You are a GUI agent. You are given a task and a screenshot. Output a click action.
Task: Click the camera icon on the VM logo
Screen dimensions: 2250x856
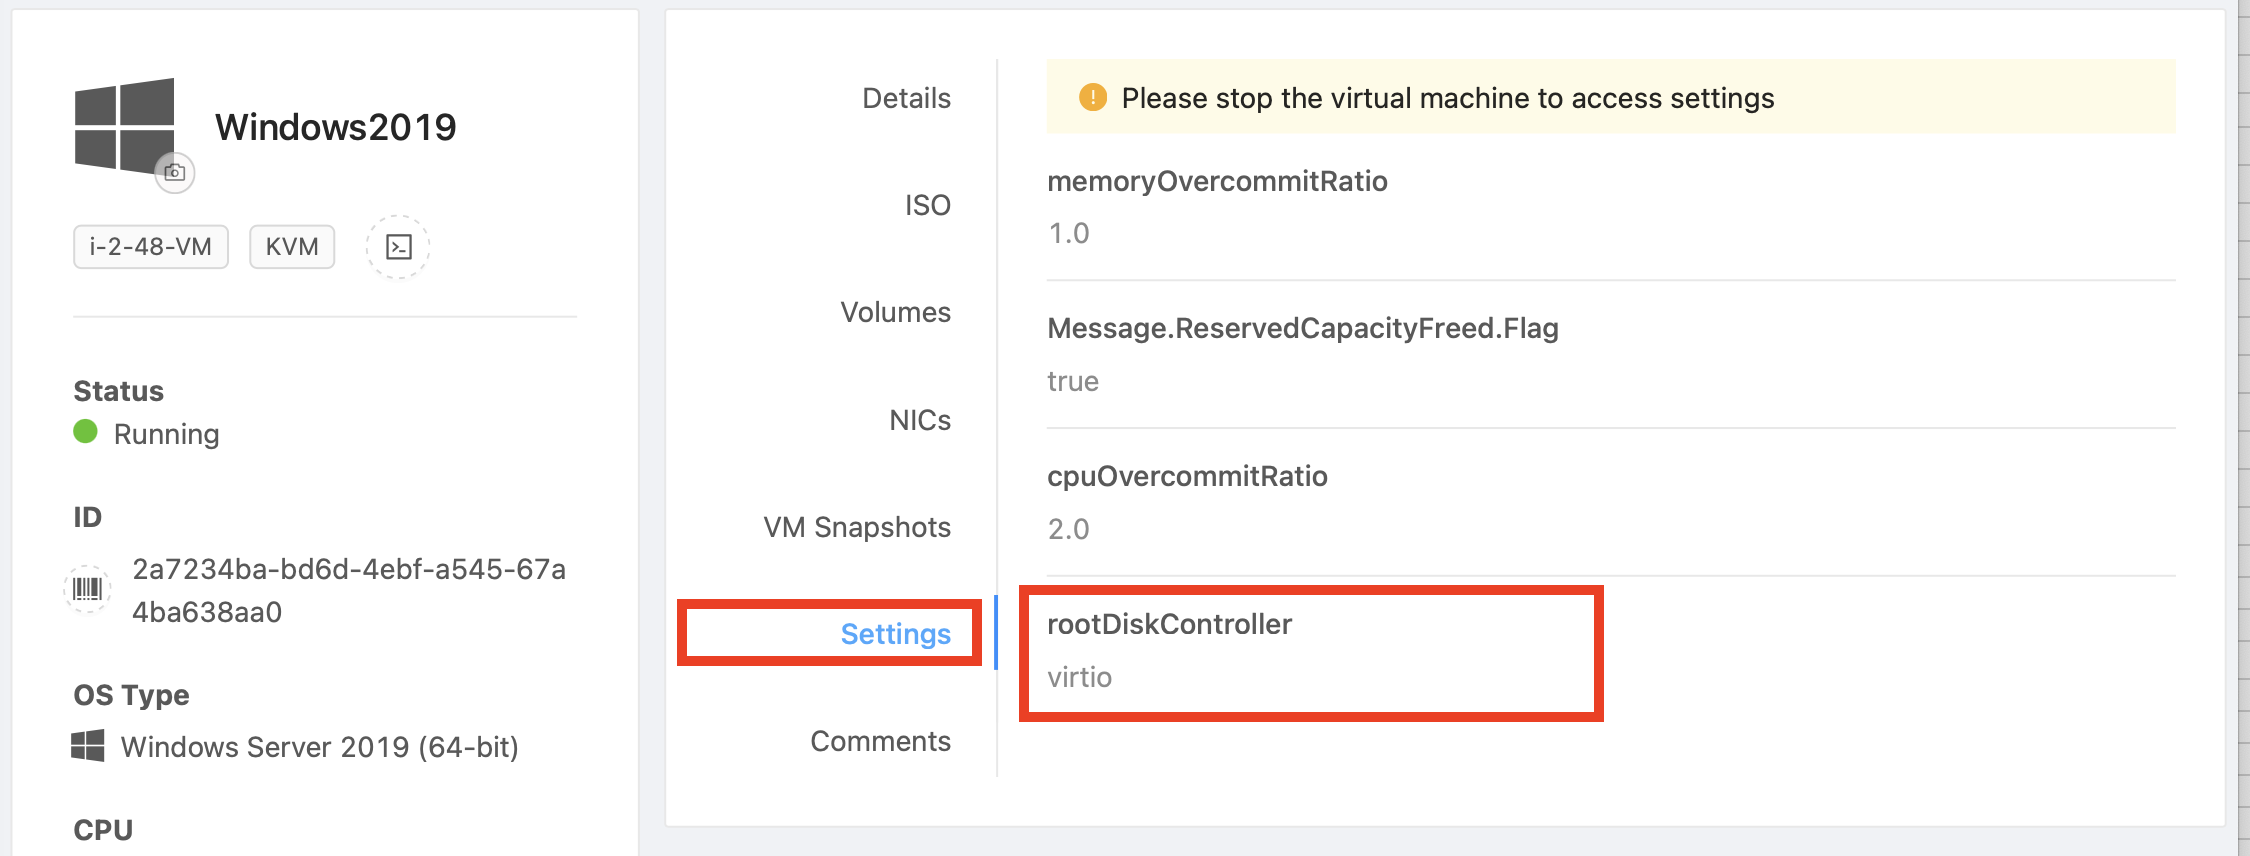pos(175,172)
